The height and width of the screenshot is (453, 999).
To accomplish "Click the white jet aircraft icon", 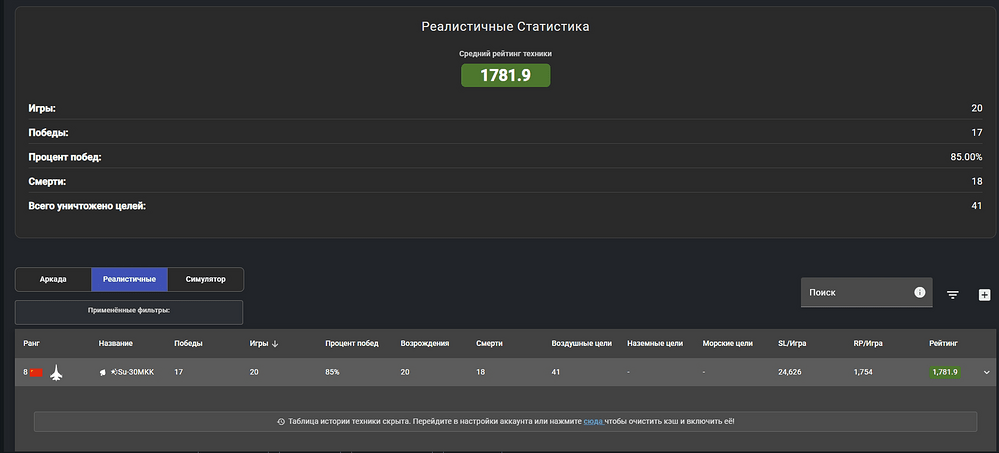I will 56,372.
